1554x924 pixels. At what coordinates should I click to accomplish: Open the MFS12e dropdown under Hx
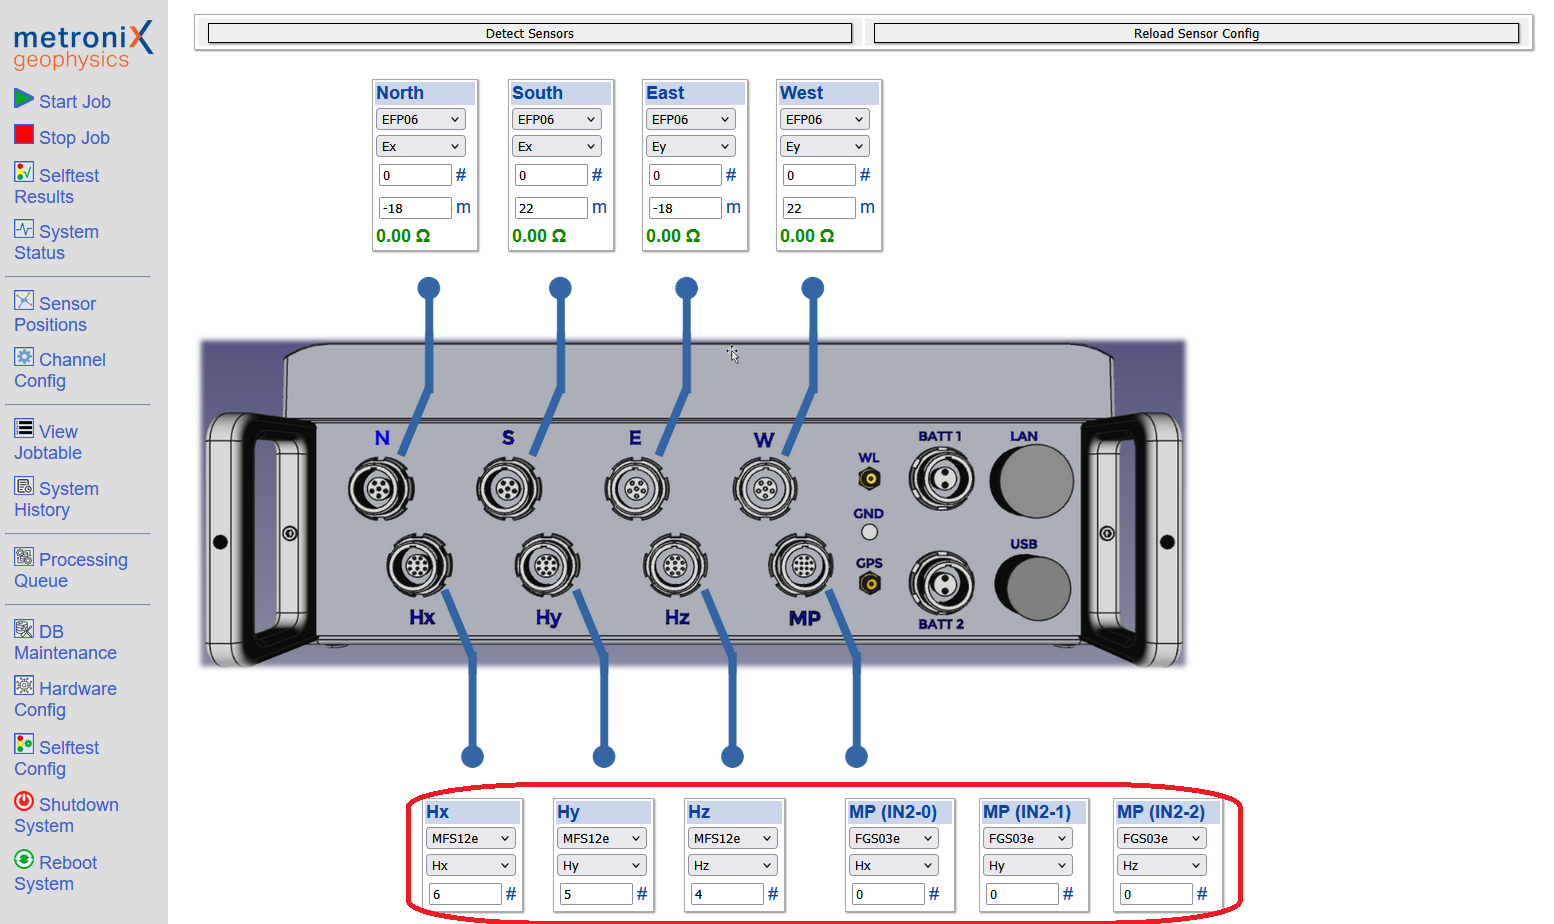click(470, 837)
